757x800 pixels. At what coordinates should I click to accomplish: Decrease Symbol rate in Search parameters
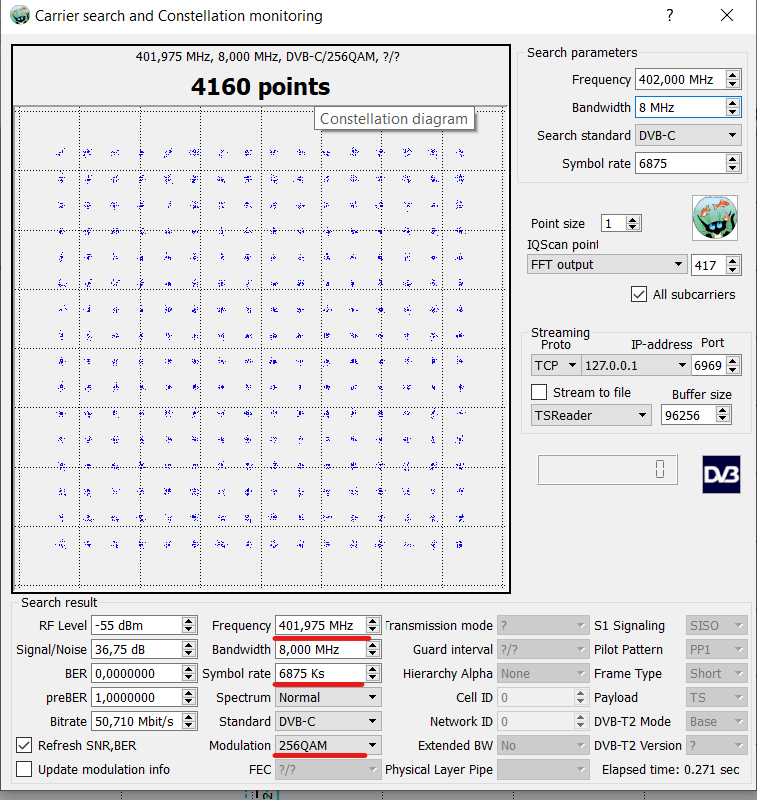point(733,168)
